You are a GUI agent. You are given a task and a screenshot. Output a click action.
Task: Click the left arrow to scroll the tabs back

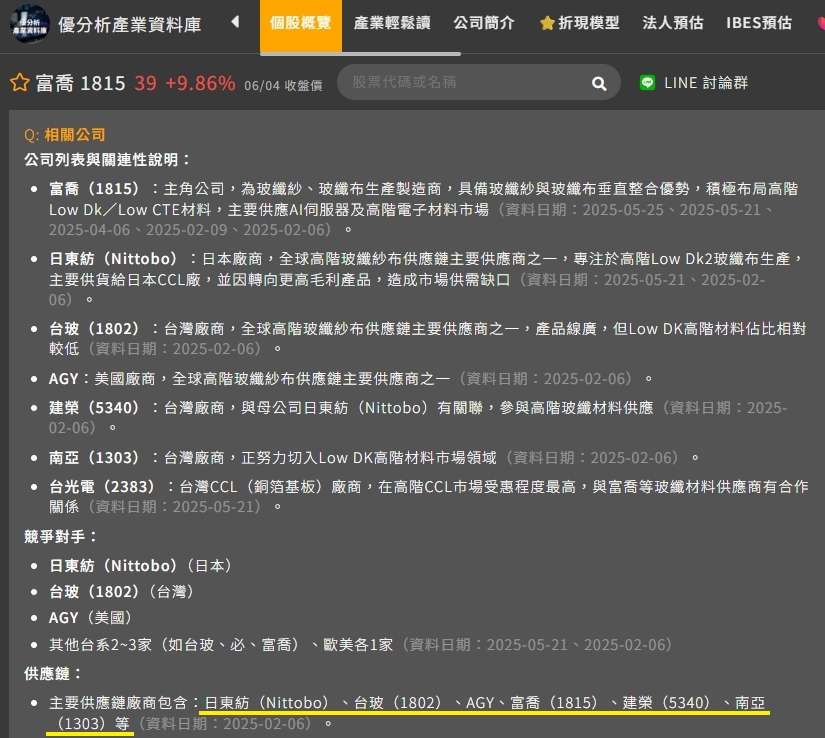pyautogui.click(x=235, y=22)
